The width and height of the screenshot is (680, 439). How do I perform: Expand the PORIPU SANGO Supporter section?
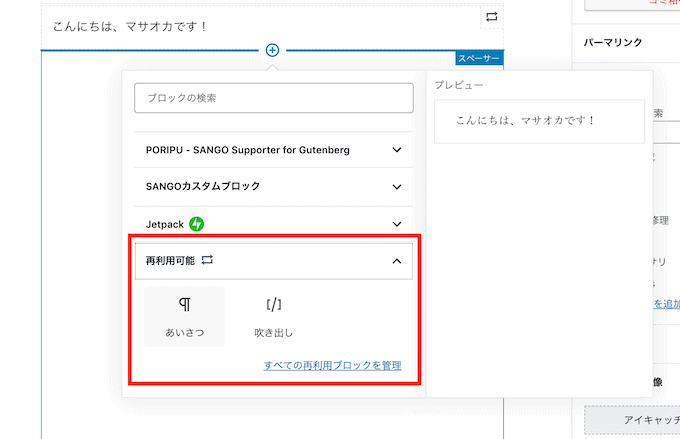(274, 150)
